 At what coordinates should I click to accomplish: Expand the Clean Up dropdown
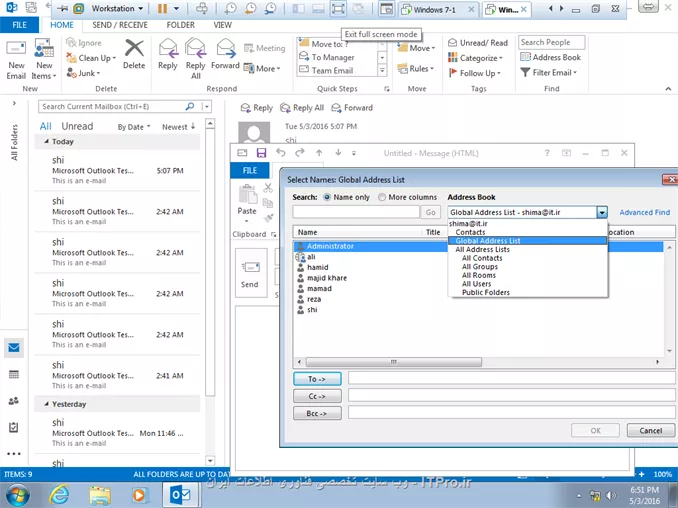[x=114, y=58]
